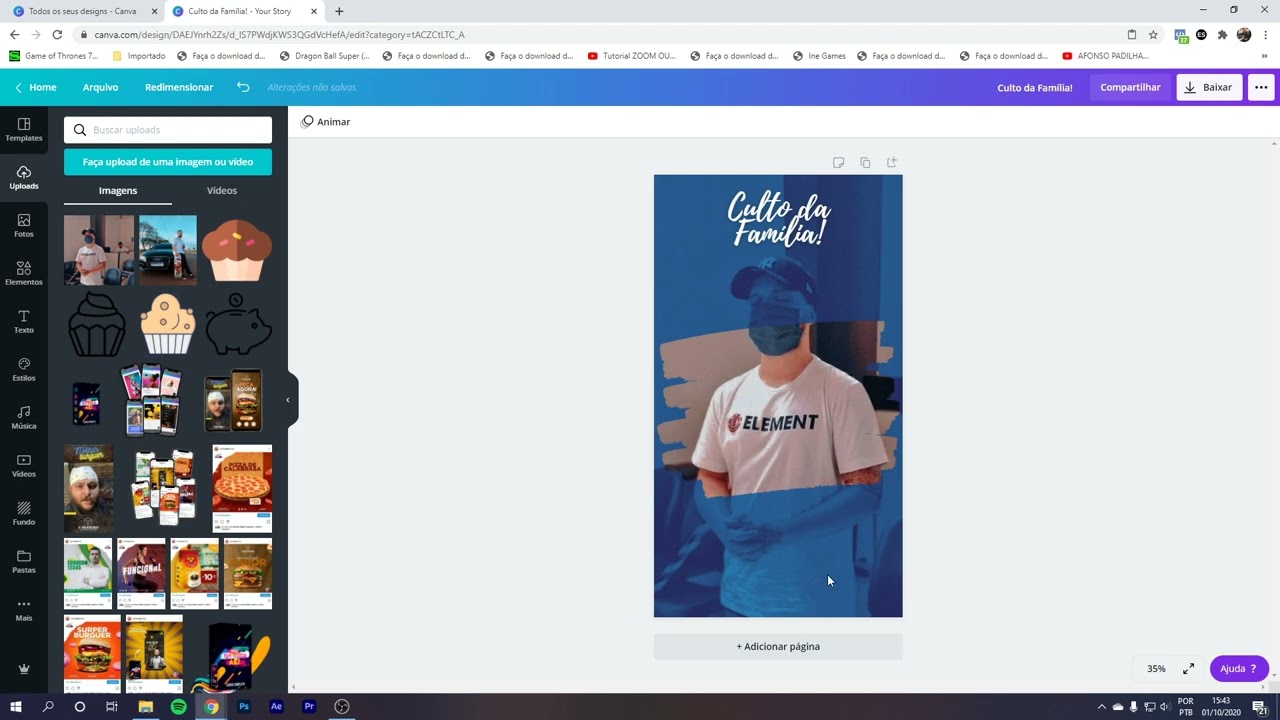Open the Ajuda help button

pyautogui.click(x=1239, y=669)
